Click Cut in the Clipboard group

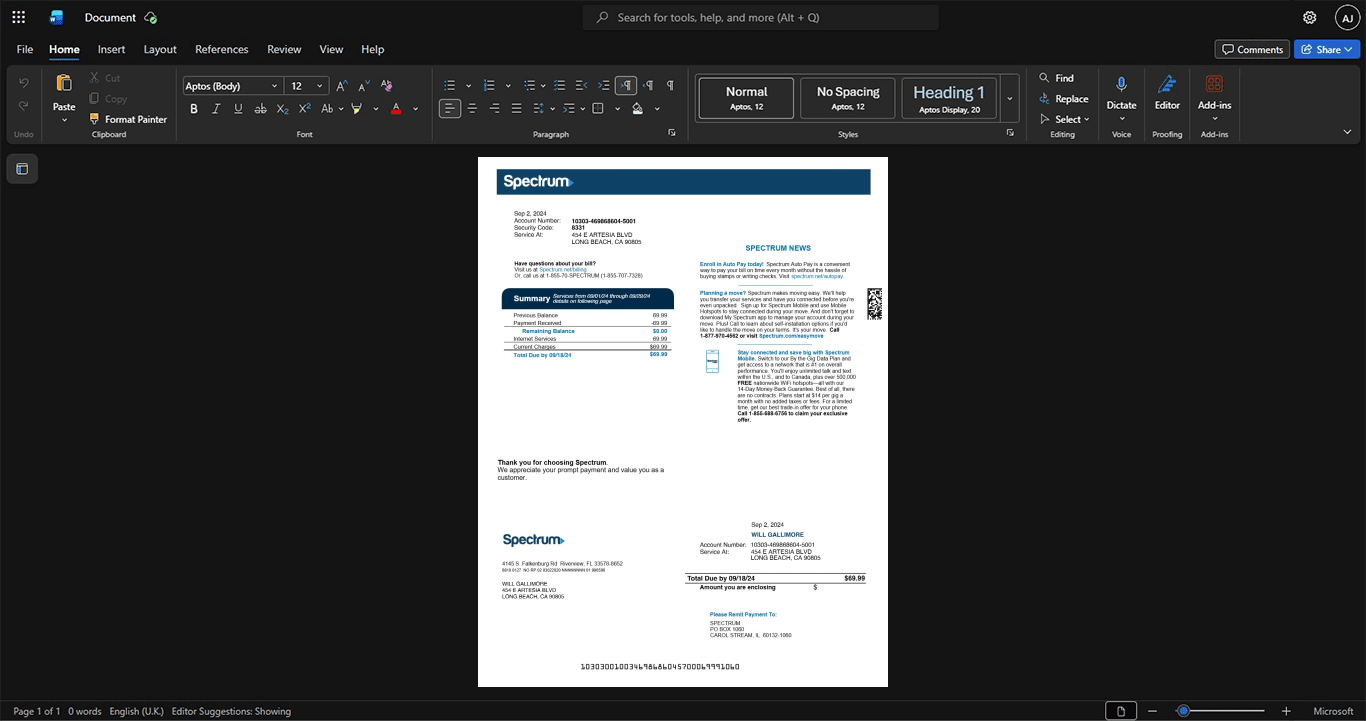pyautogui.click(x=105, y=78)
